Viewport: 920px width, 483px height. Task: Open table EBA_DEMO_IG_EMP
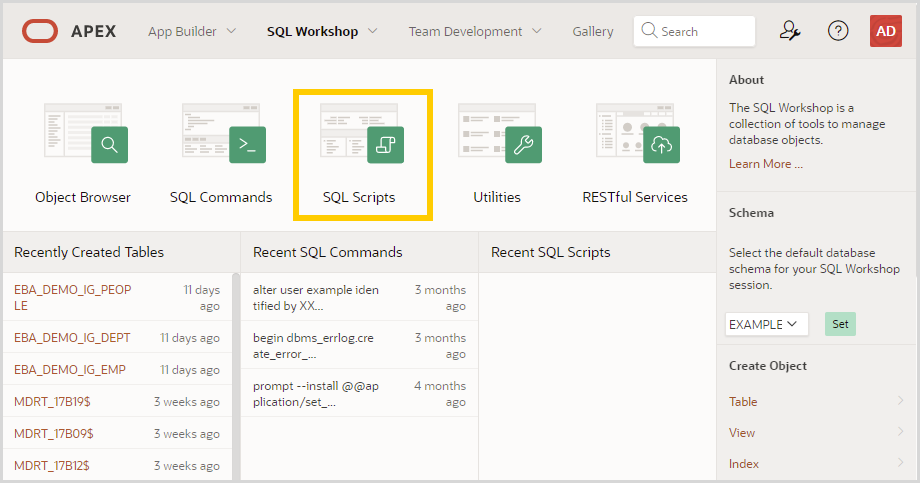pyautogui.click(x=70, y=370)
